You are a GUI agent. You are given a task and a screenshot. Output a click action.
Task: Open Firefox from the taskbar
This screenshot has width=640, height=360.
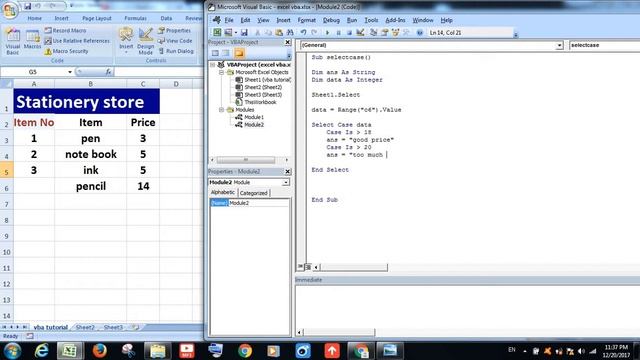tap(99, 351)
